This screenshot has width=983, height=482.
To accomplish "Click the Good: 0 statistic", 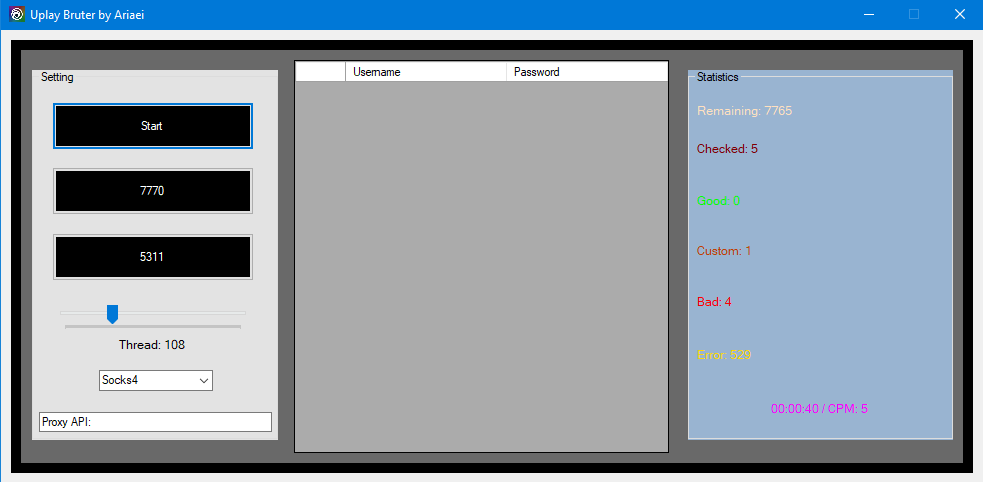I will [x=718, y=201].
